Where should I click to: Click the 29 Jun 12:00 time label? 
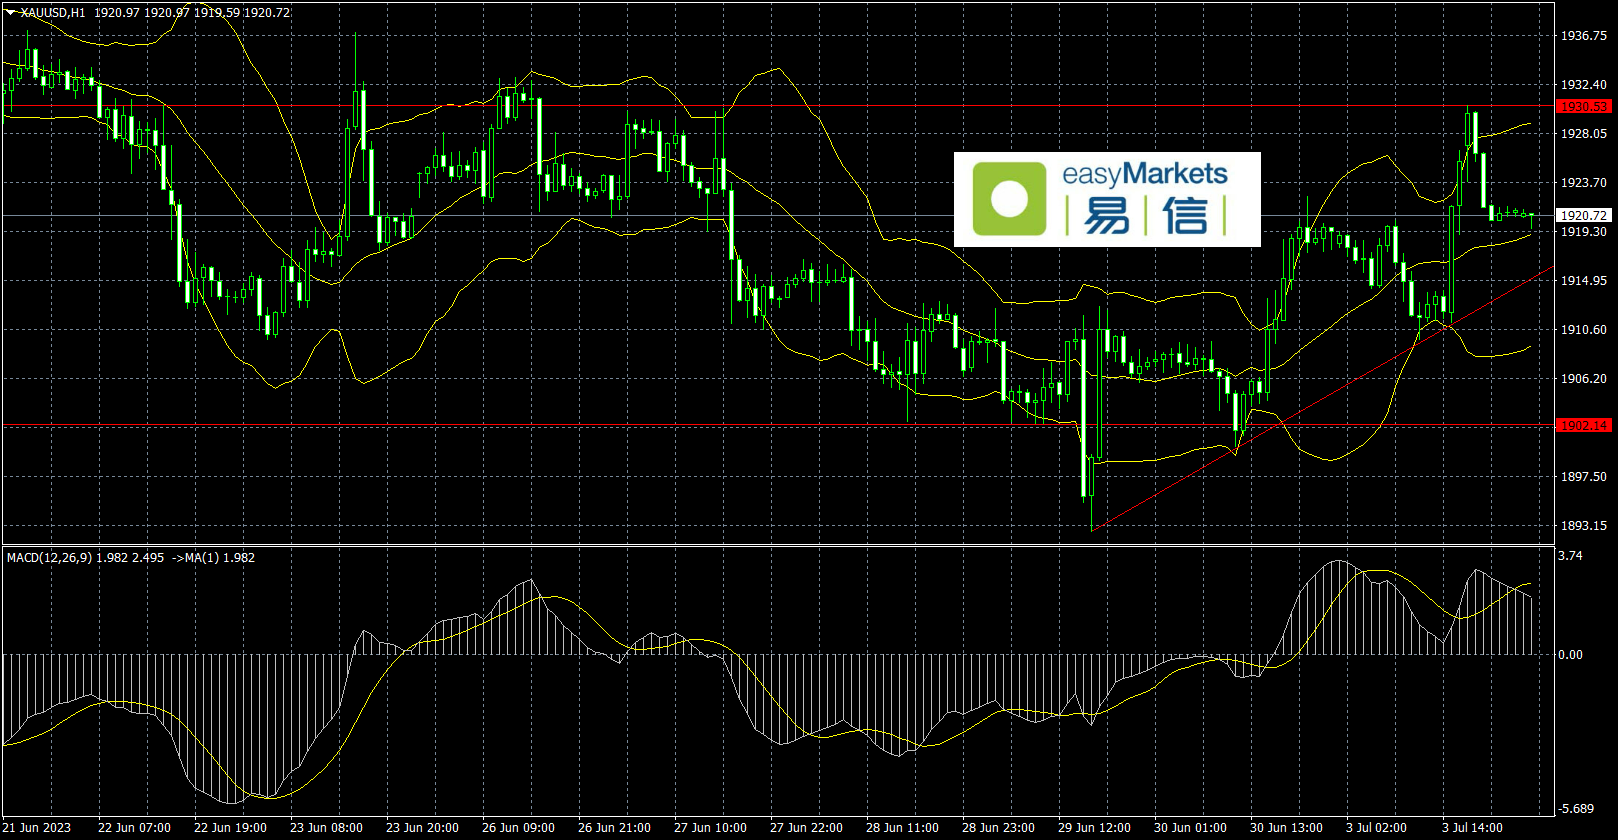click(x=1094, y=828)
